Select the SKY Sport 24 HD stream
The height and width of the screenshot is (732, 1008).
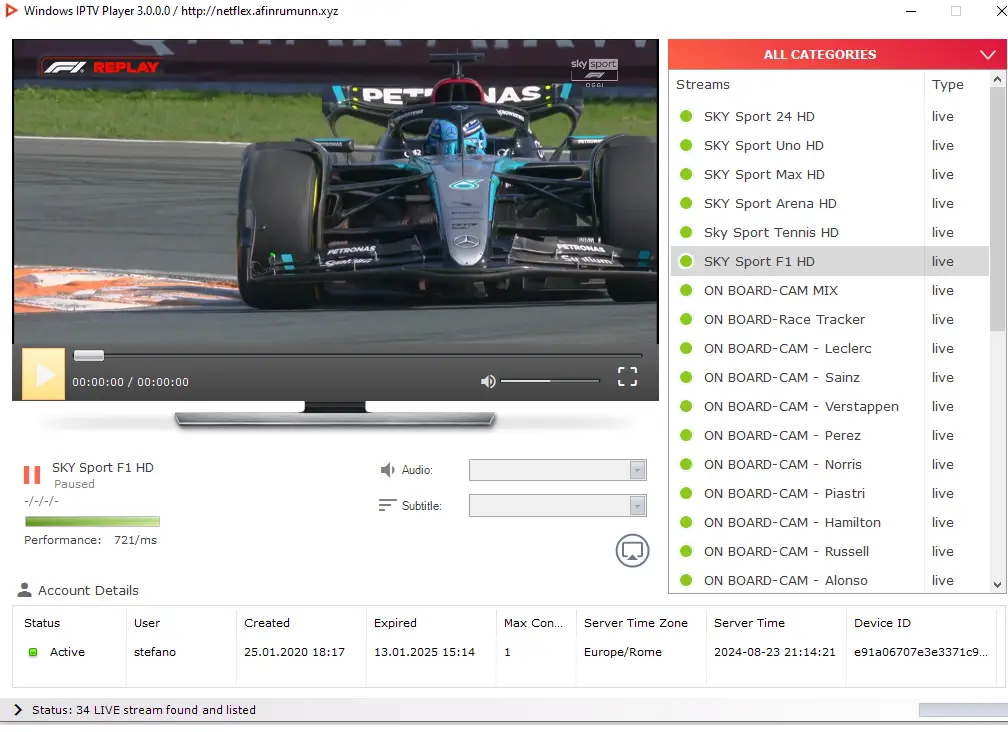[829, 116]
